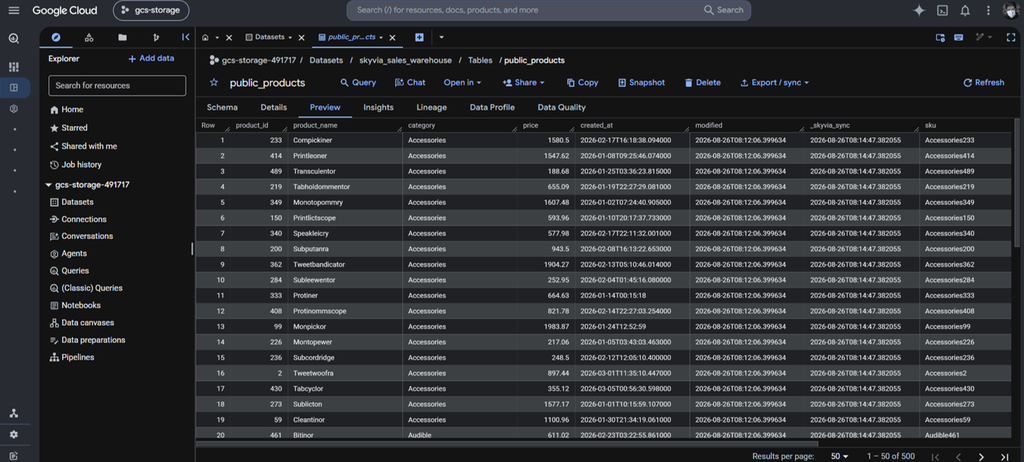Click the Chat button
The height and width of the screenshot is (462, 1024).
pyautogui.click(x=410, y=82)
